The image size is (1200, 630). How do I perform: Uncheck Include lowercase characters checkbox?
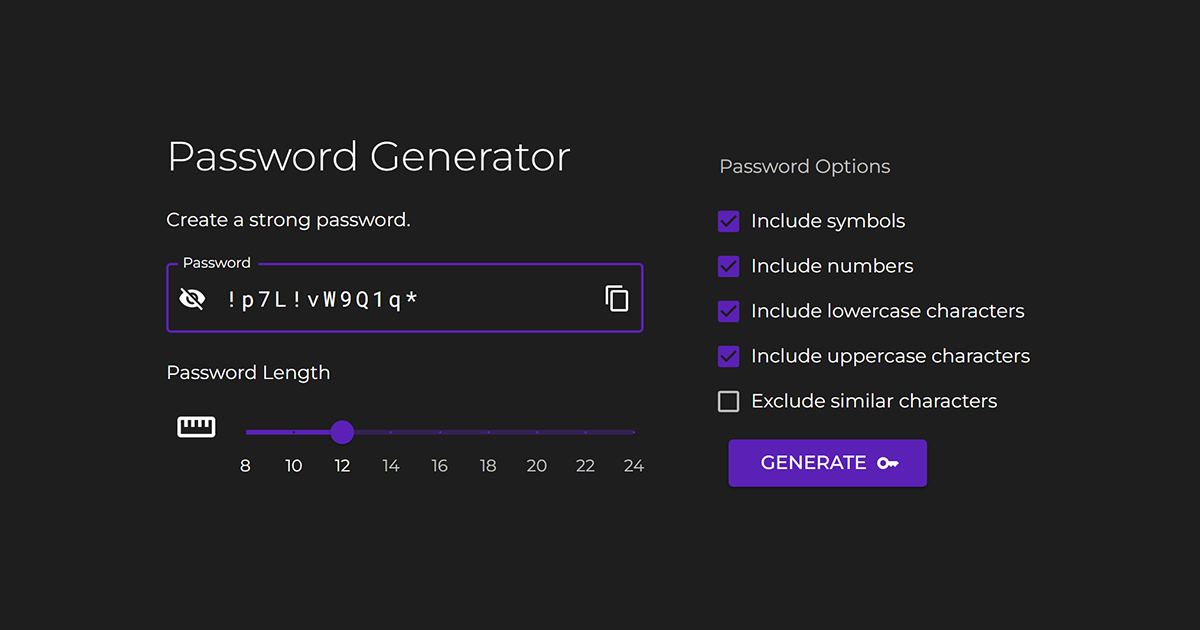pos(729,311)
